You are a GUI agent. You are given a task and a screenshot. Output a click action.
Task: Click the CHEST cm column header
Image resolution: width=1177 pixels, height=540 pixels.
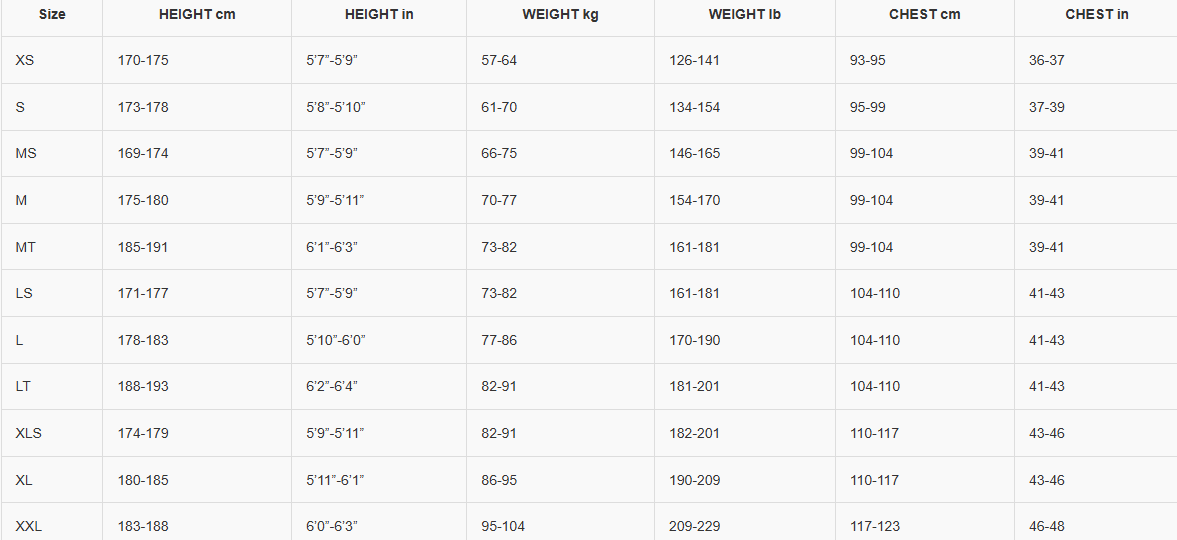coord(925,15)
